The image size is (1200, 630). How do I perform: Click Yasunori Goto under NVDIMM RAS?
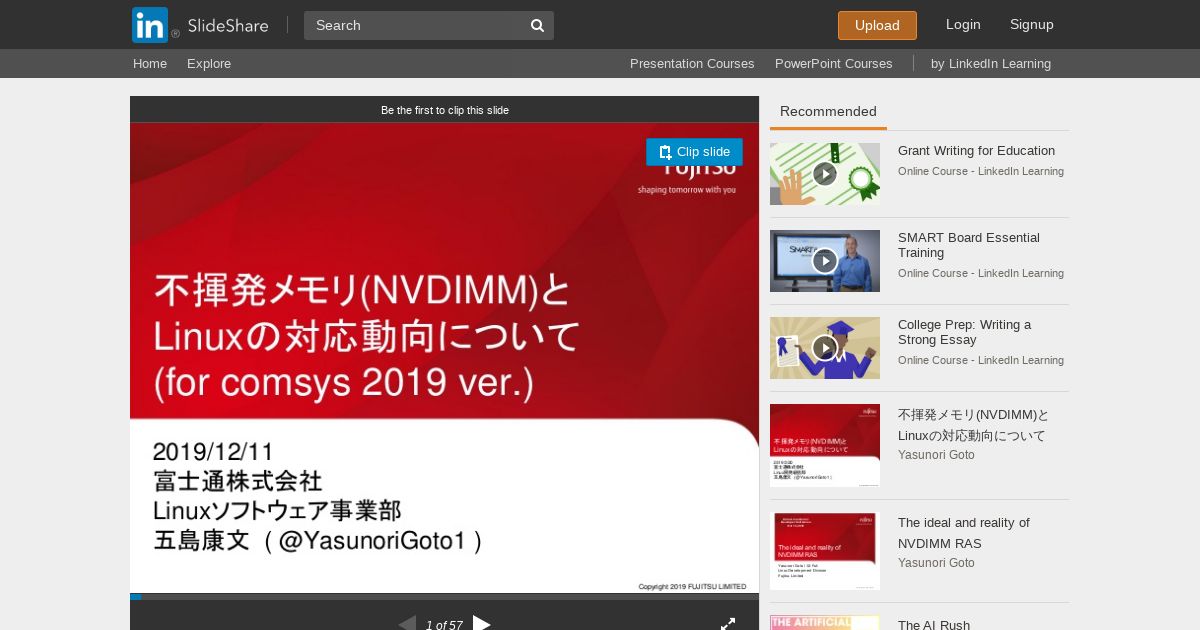click(x=936, y=563)
